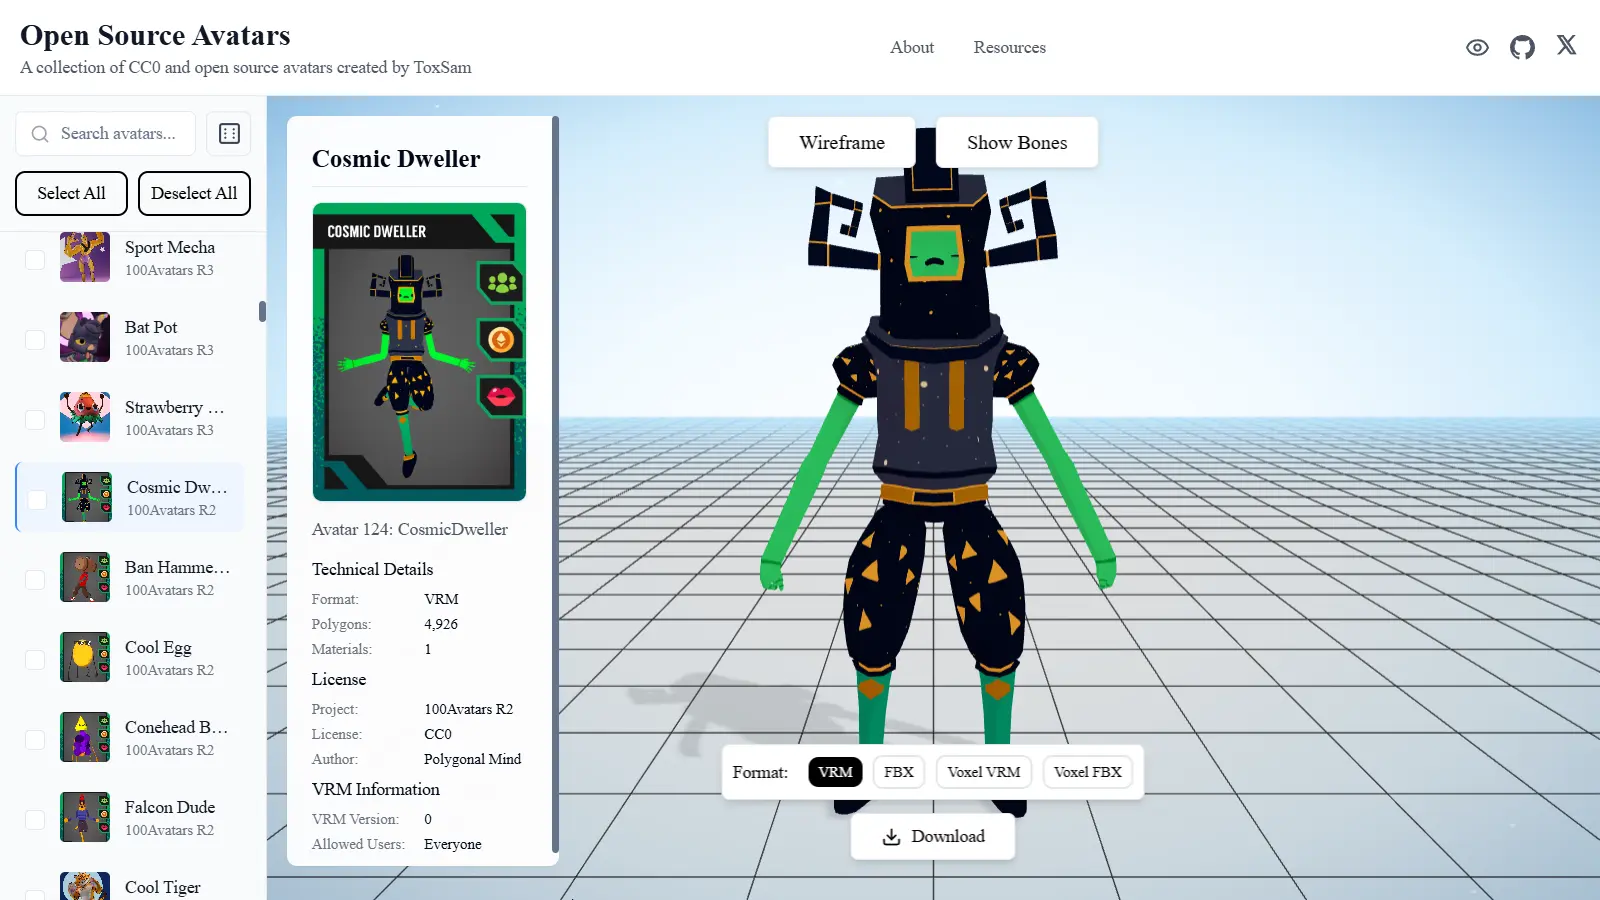
Task: Click the 3D Cosmic Dweller model in viewport
Action: click(933, 470)
